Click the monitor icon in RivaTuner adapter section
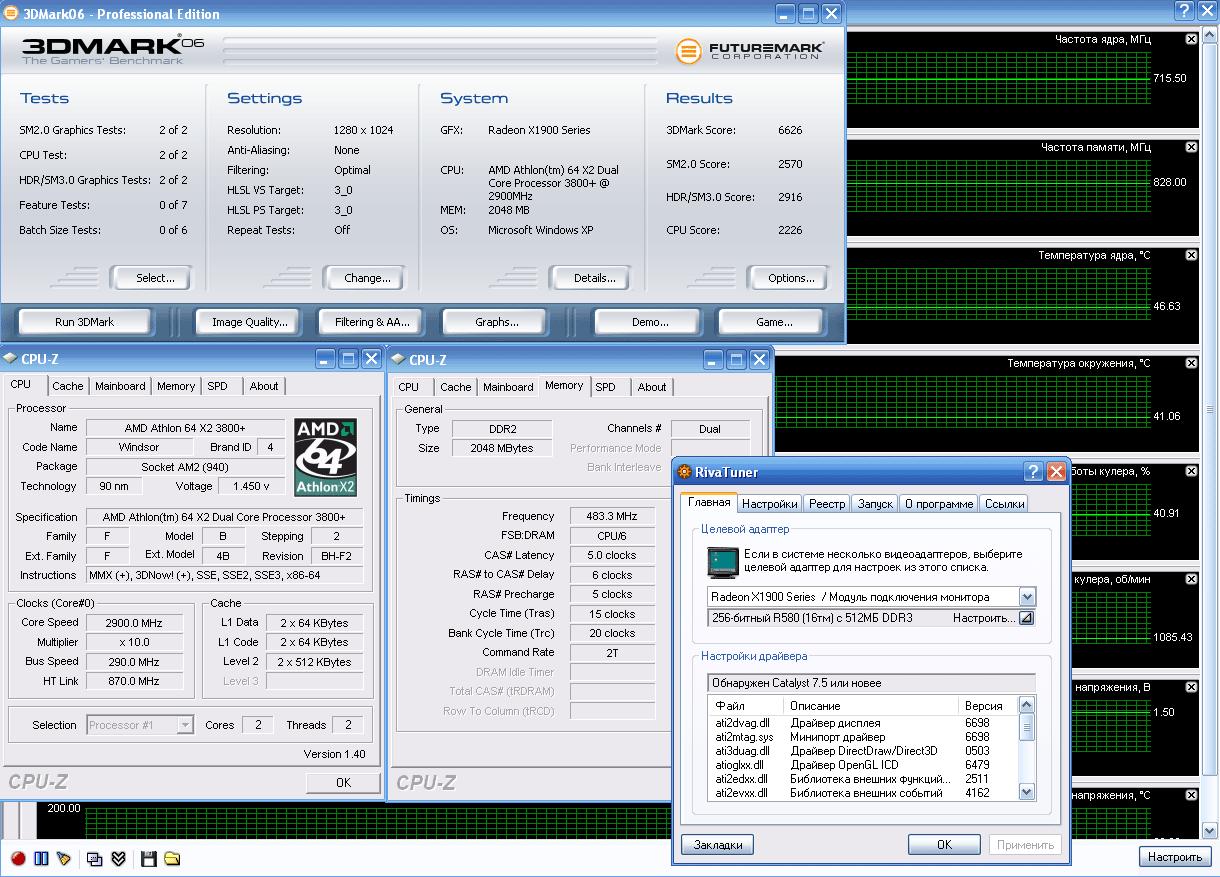Viewport: 1220px width, 877px height. pyautogui.click(x=722, y=561)
